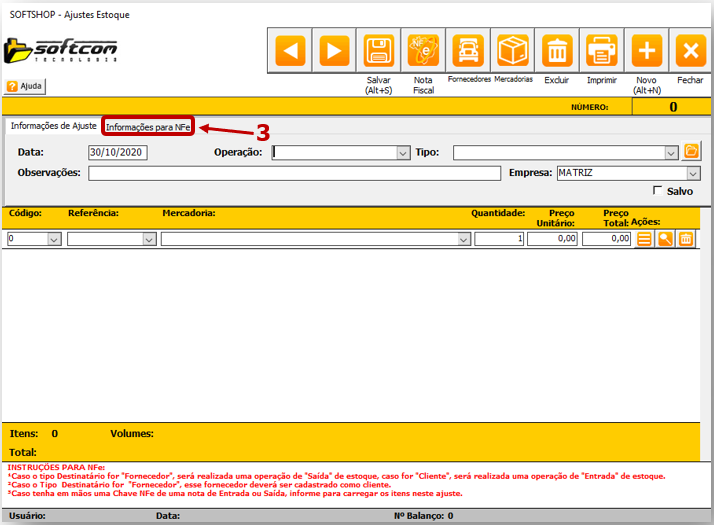Select the Informações de Ajuste tab
Image resolution: width=714 pixels, height=525 pixels.
[x=53, y=126]
